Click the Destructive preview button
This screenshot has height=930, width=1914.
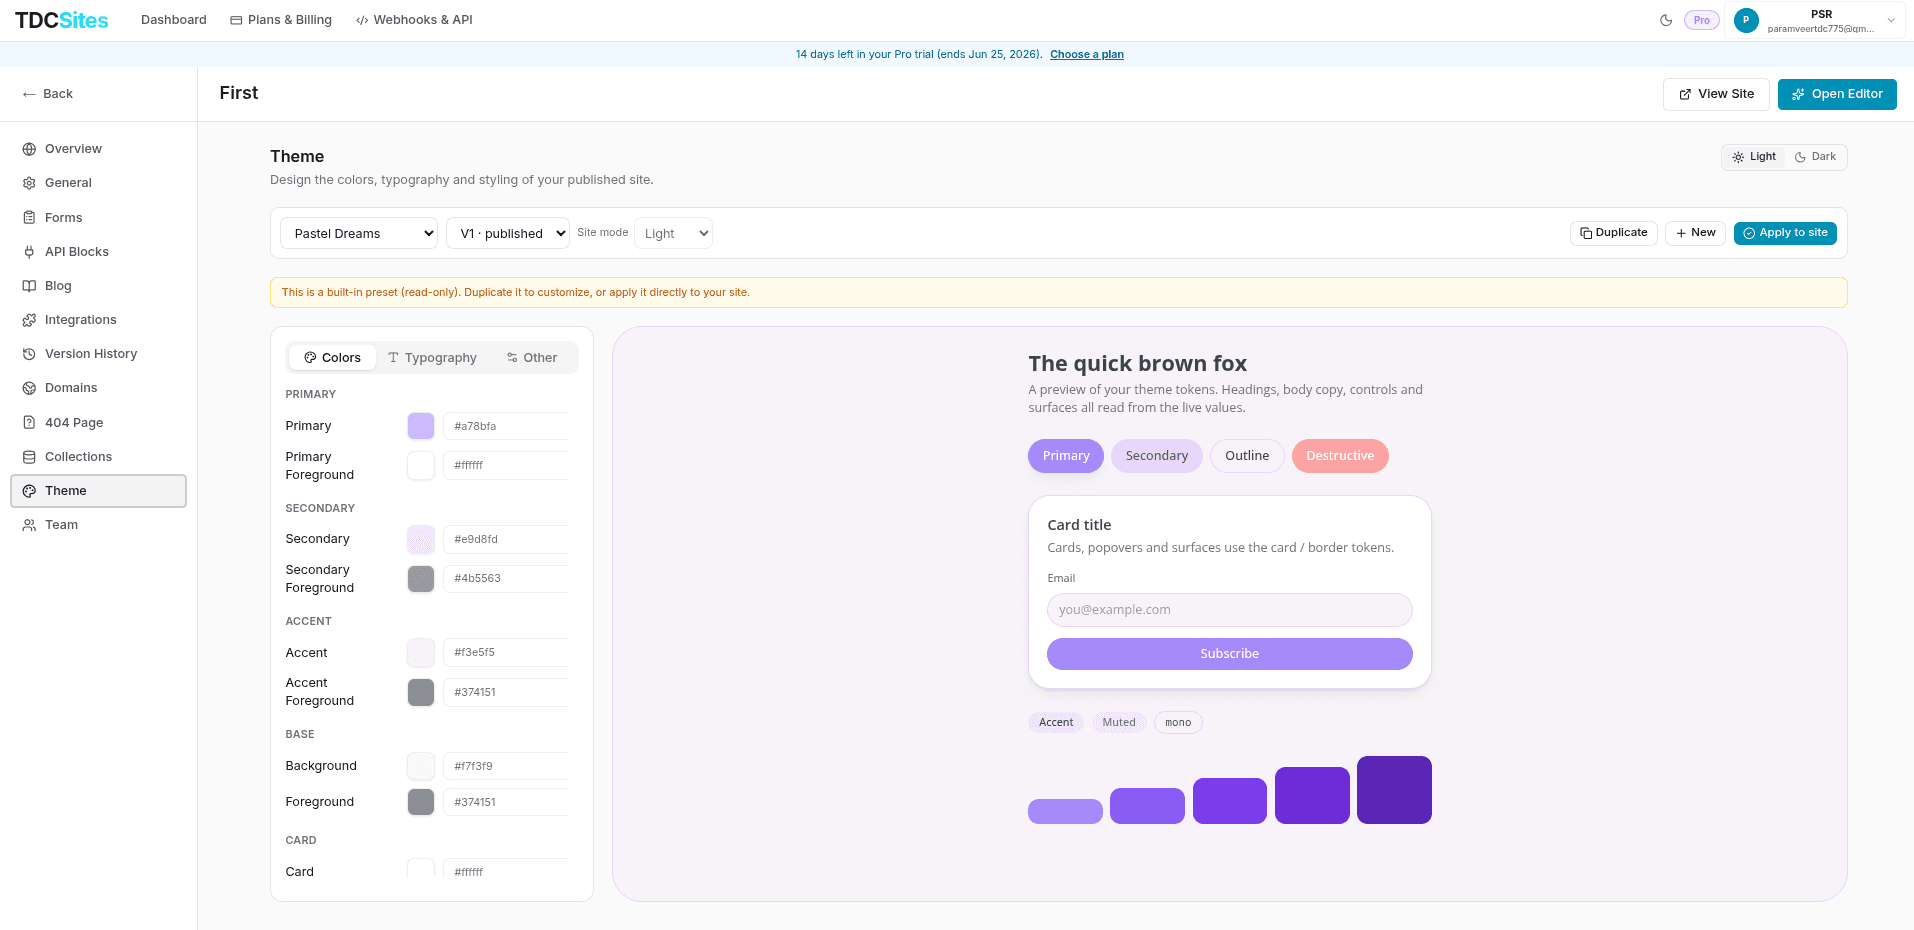coord(1340,456)
